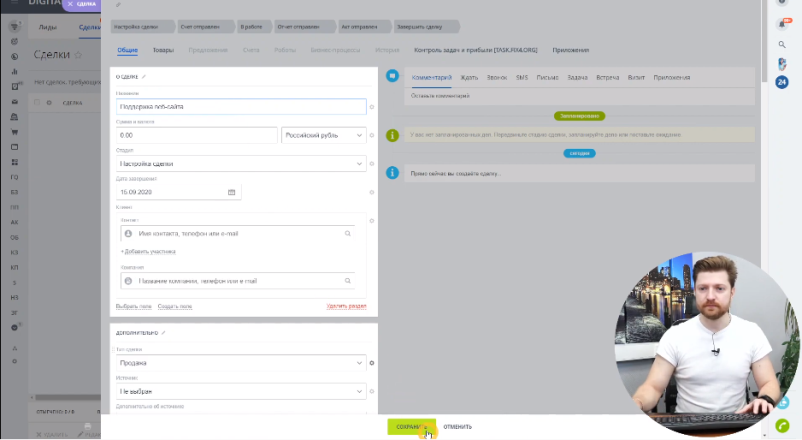Screen dimensions: 802x440
Task: Switch to the Общие tab
Action: (127, 50)
